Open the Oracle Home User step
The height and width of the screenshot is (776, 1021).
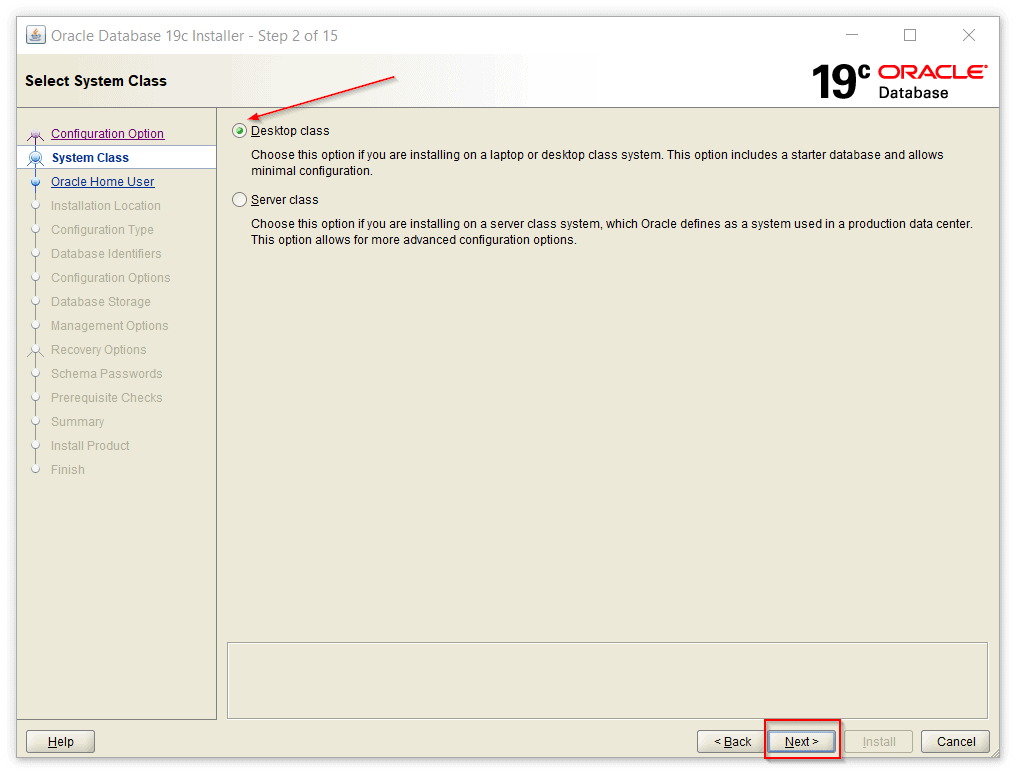click(102, 182)
